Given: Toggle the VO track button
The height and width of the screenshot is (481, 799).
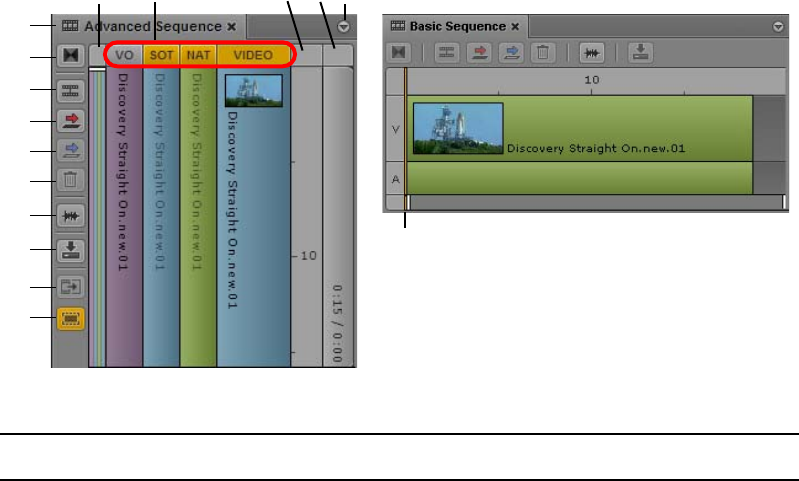Looking at the screenshot, I should tap(124, 55).
